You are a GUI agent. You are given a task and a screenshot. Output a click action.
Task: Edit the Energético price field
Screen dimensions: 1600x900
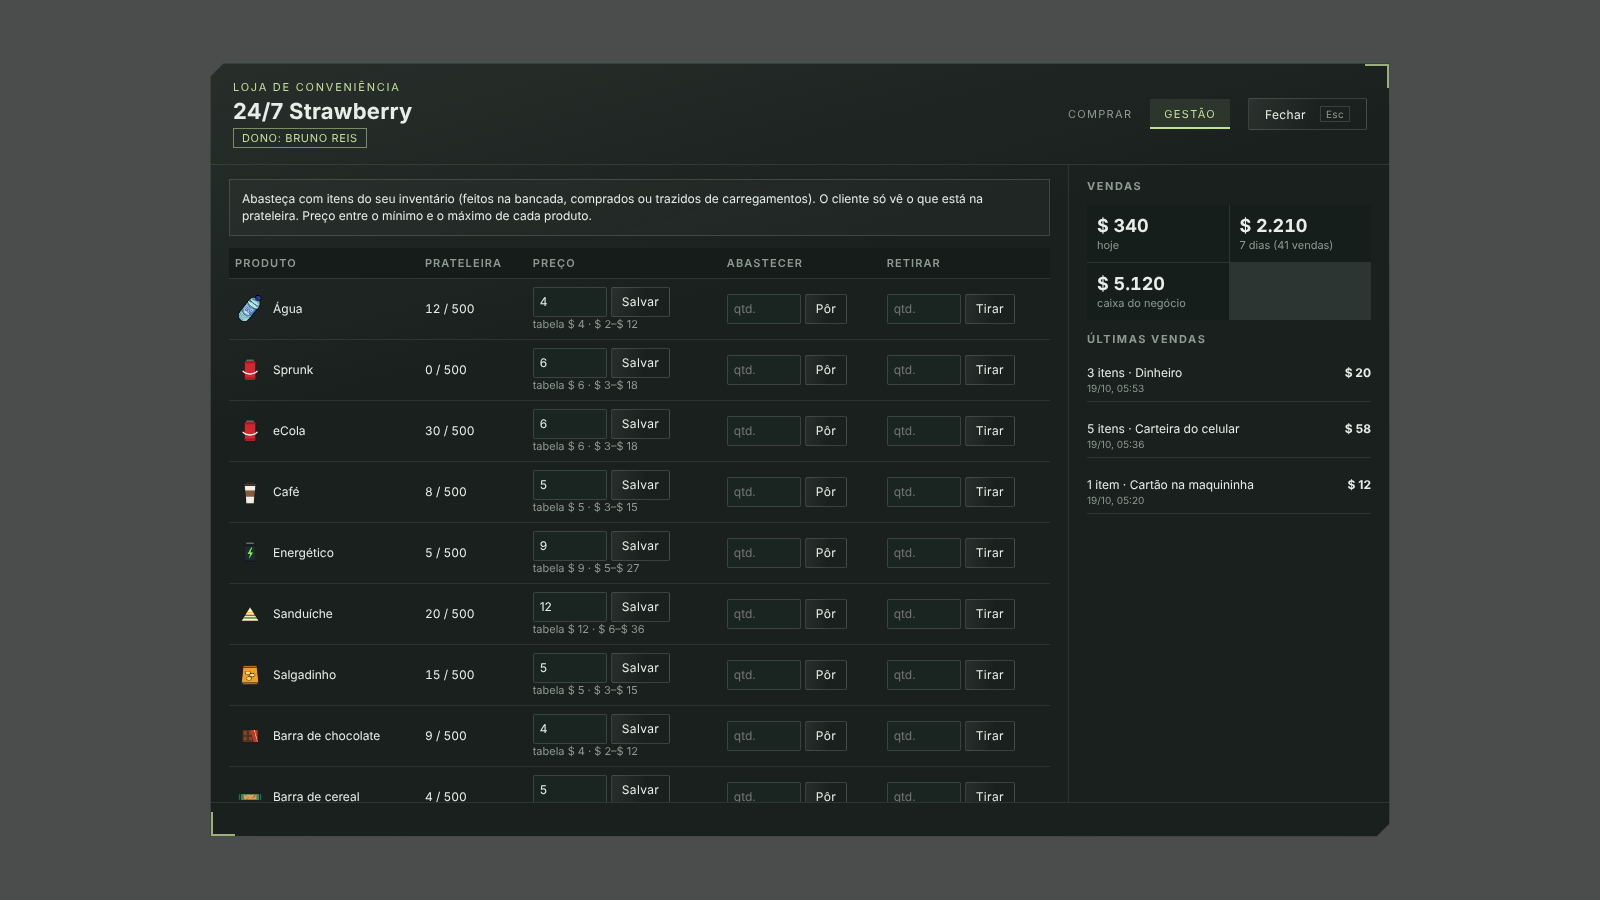point(570,546)
